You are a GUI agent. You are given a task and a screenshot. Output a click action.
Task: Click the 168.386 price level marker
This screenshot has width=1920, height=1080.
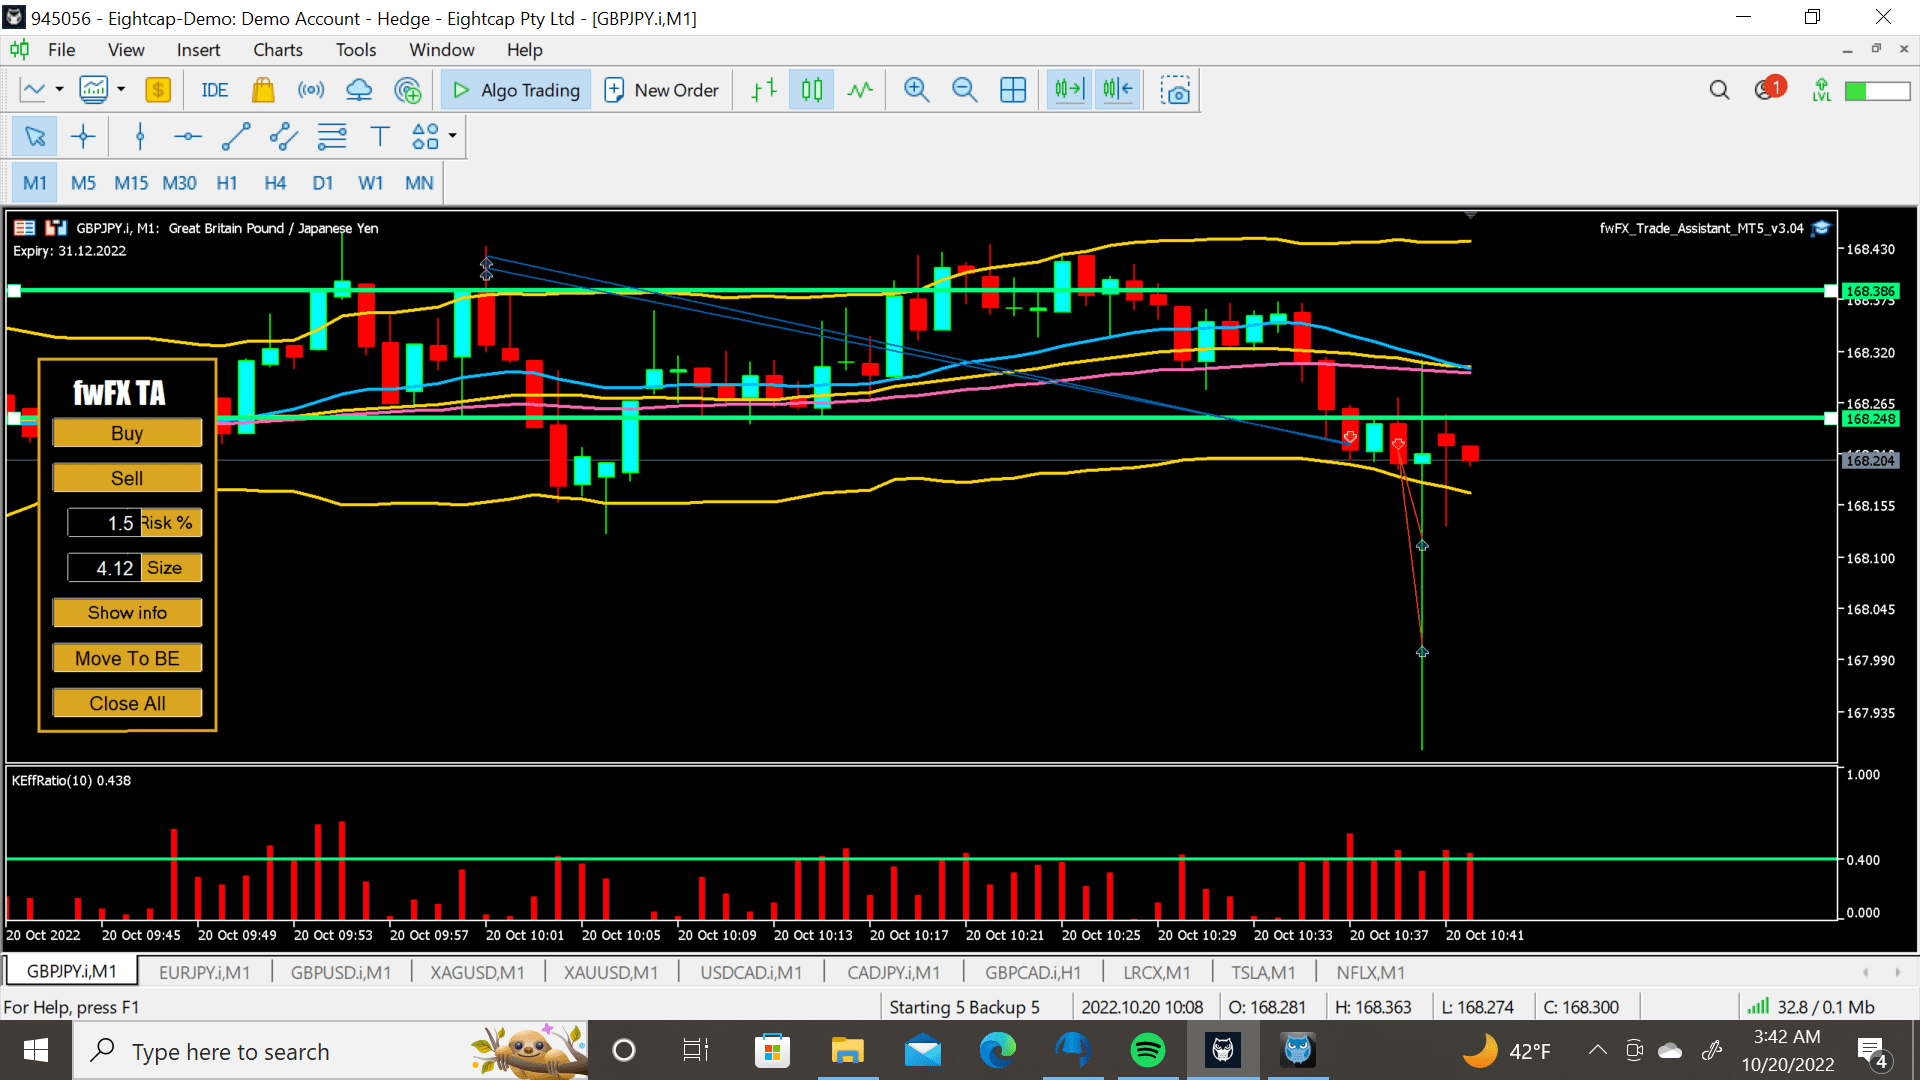[1870, 291]
